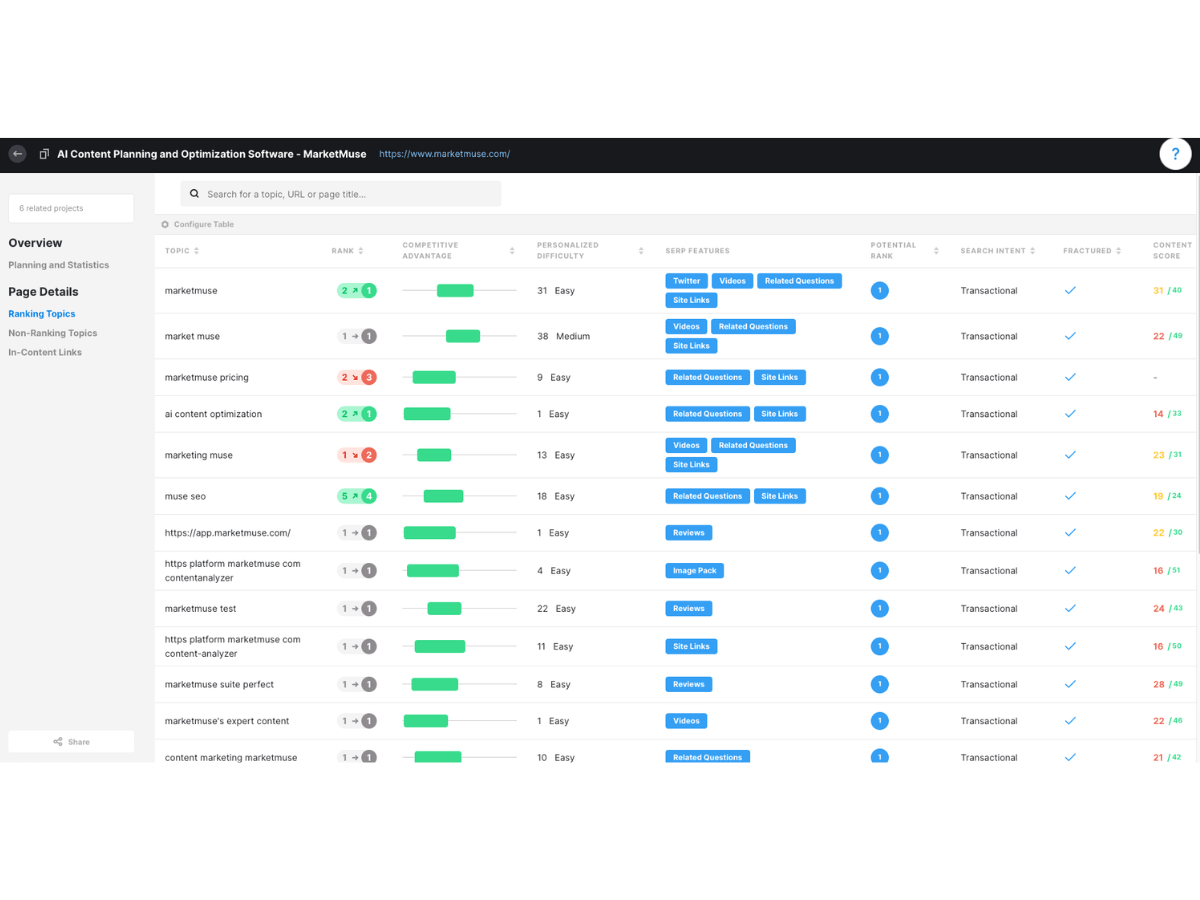
Task: Click the search magnifier icon
Action: pyautogui.click(x=194, y=194)
